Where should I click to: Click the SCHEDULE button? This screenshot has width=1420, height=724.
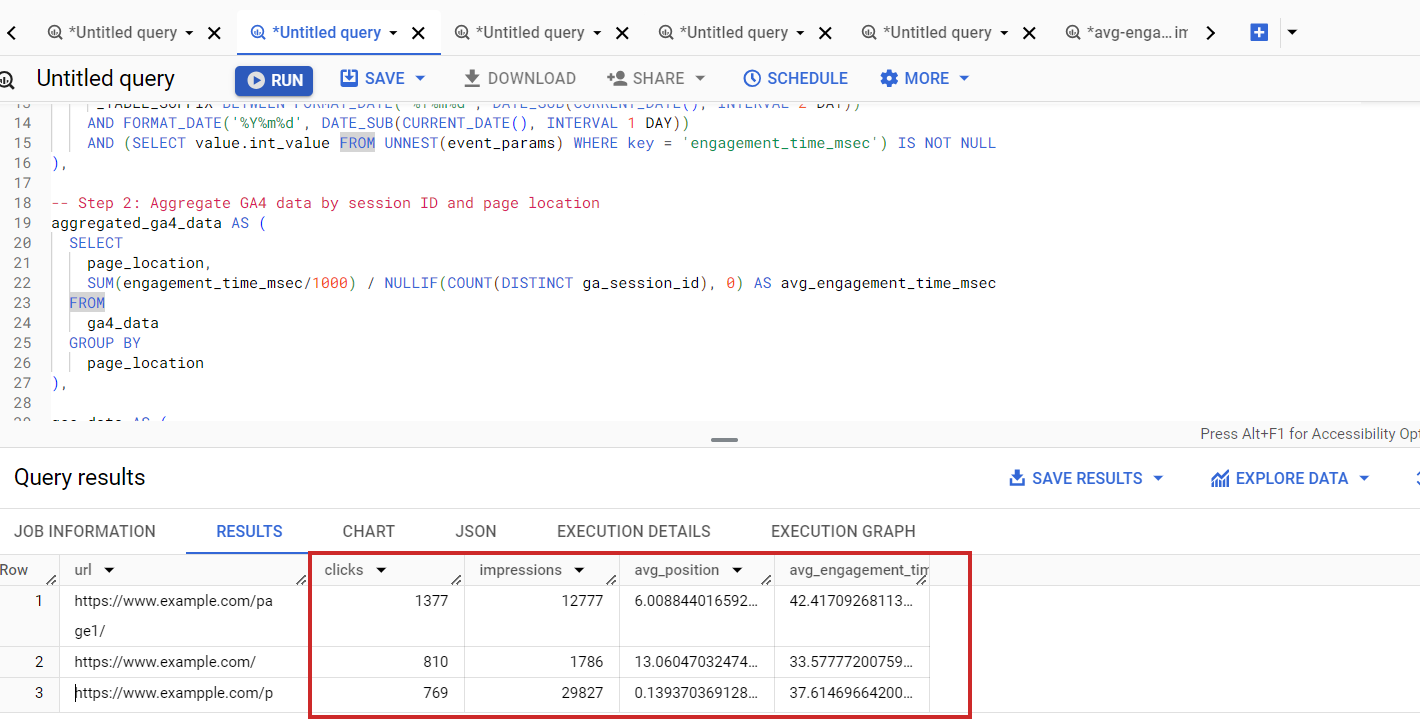tap(796, 78)
